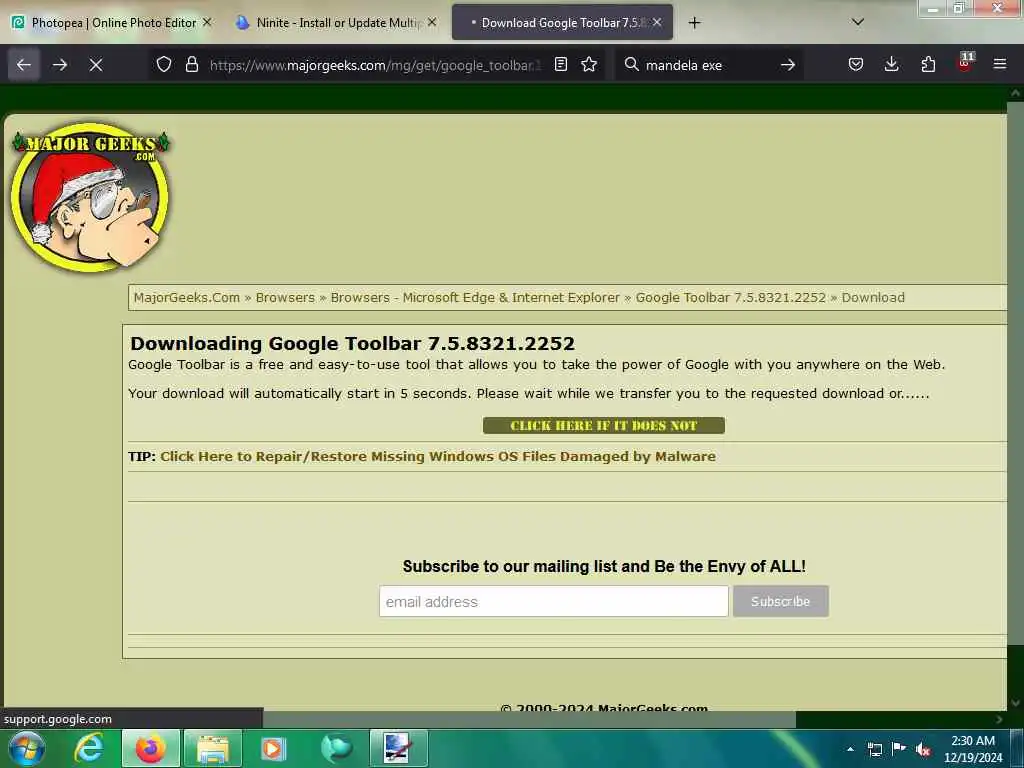Stop loading the page
Screen dimensions: 1024x768
click(x=96, y=65)
